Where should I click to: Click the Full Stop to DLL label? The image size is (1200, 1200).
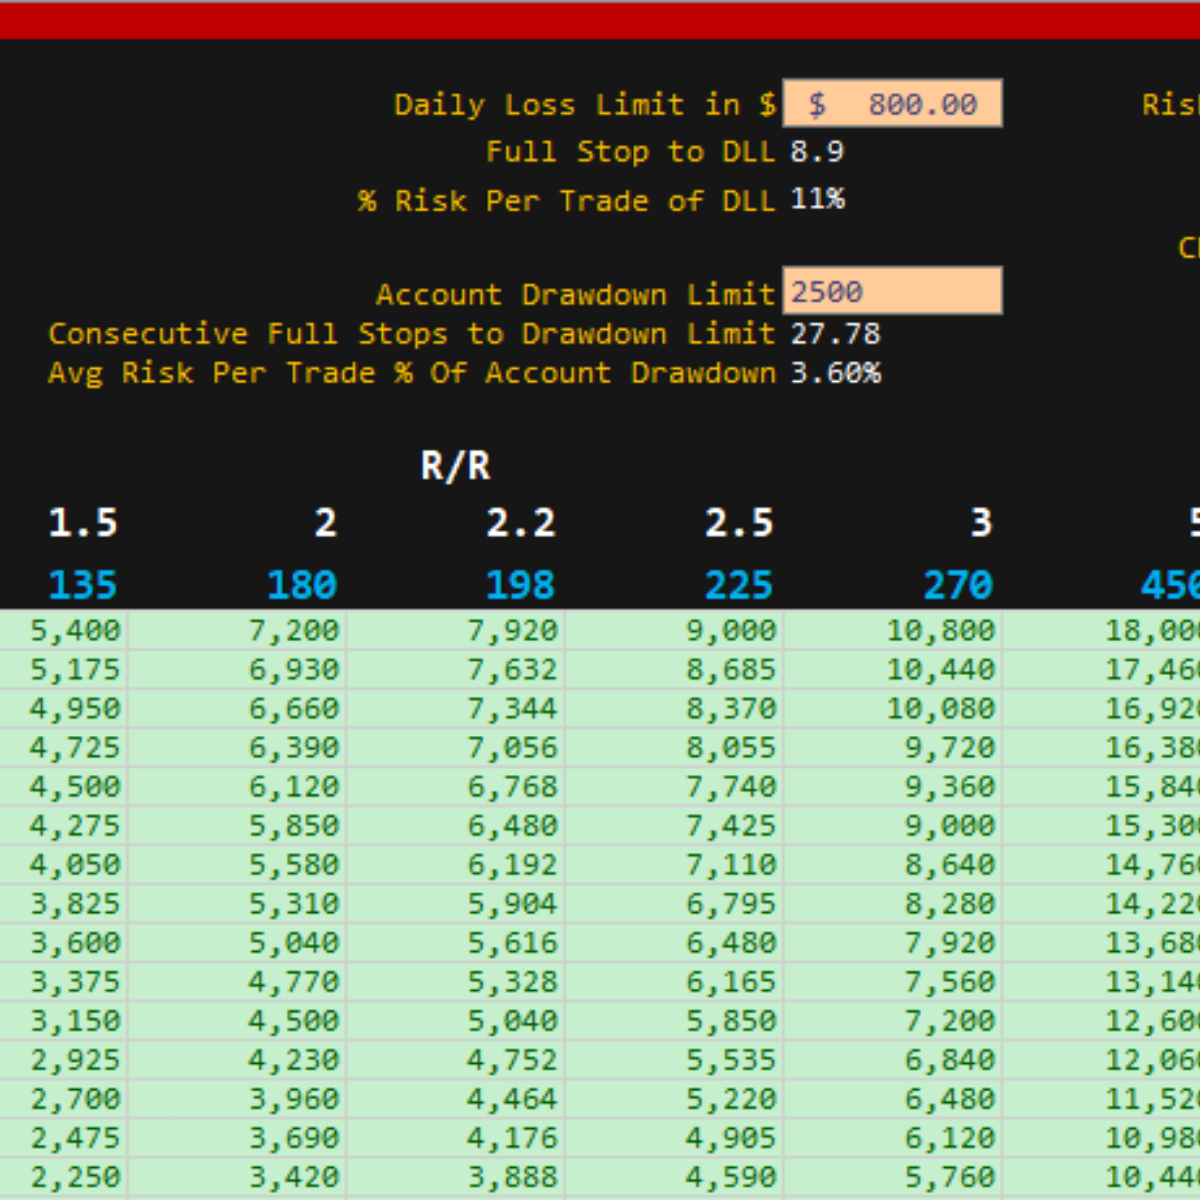[630, 152]
